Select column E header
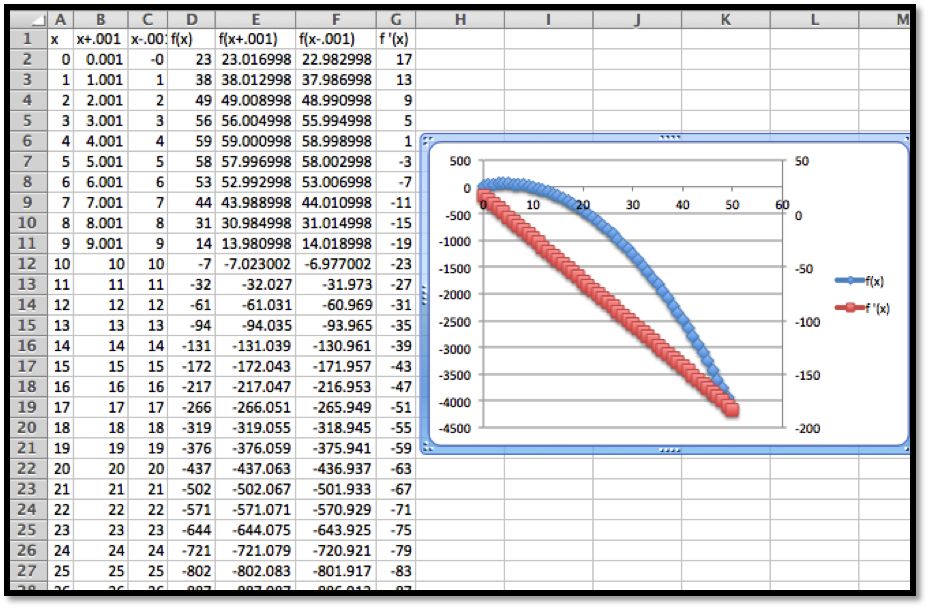929x609 pixels. click(256, 19)
